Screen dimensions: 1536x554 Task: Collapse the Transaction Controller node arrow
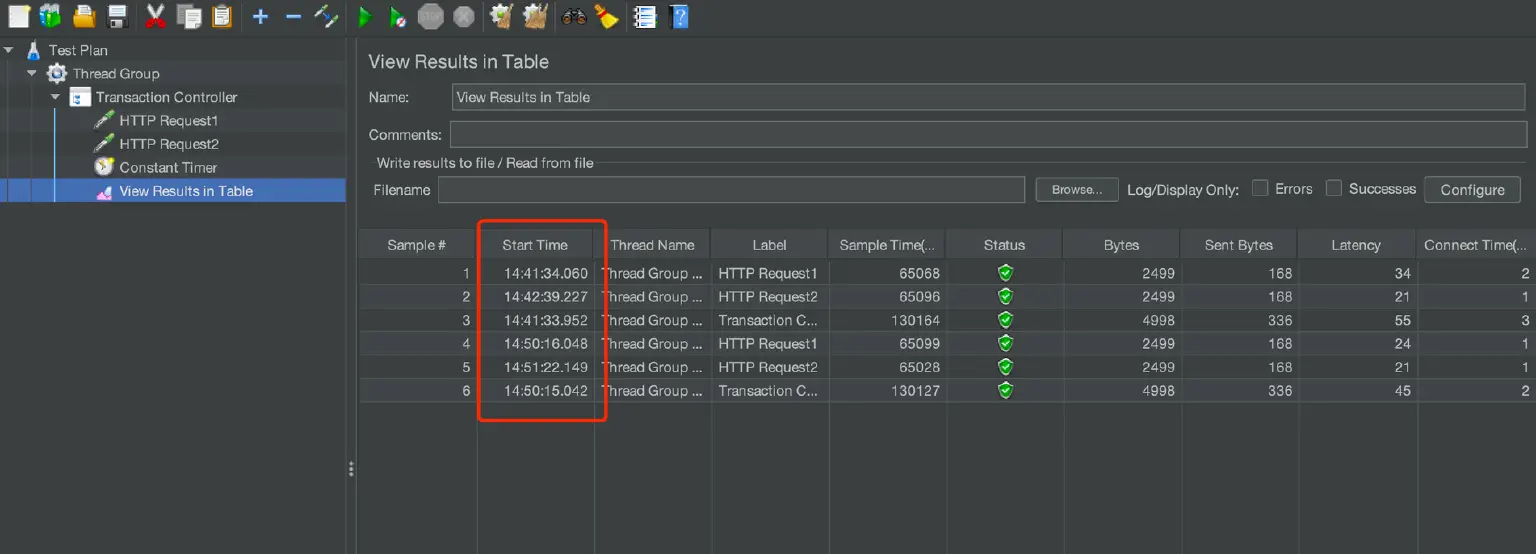point(56,97)
